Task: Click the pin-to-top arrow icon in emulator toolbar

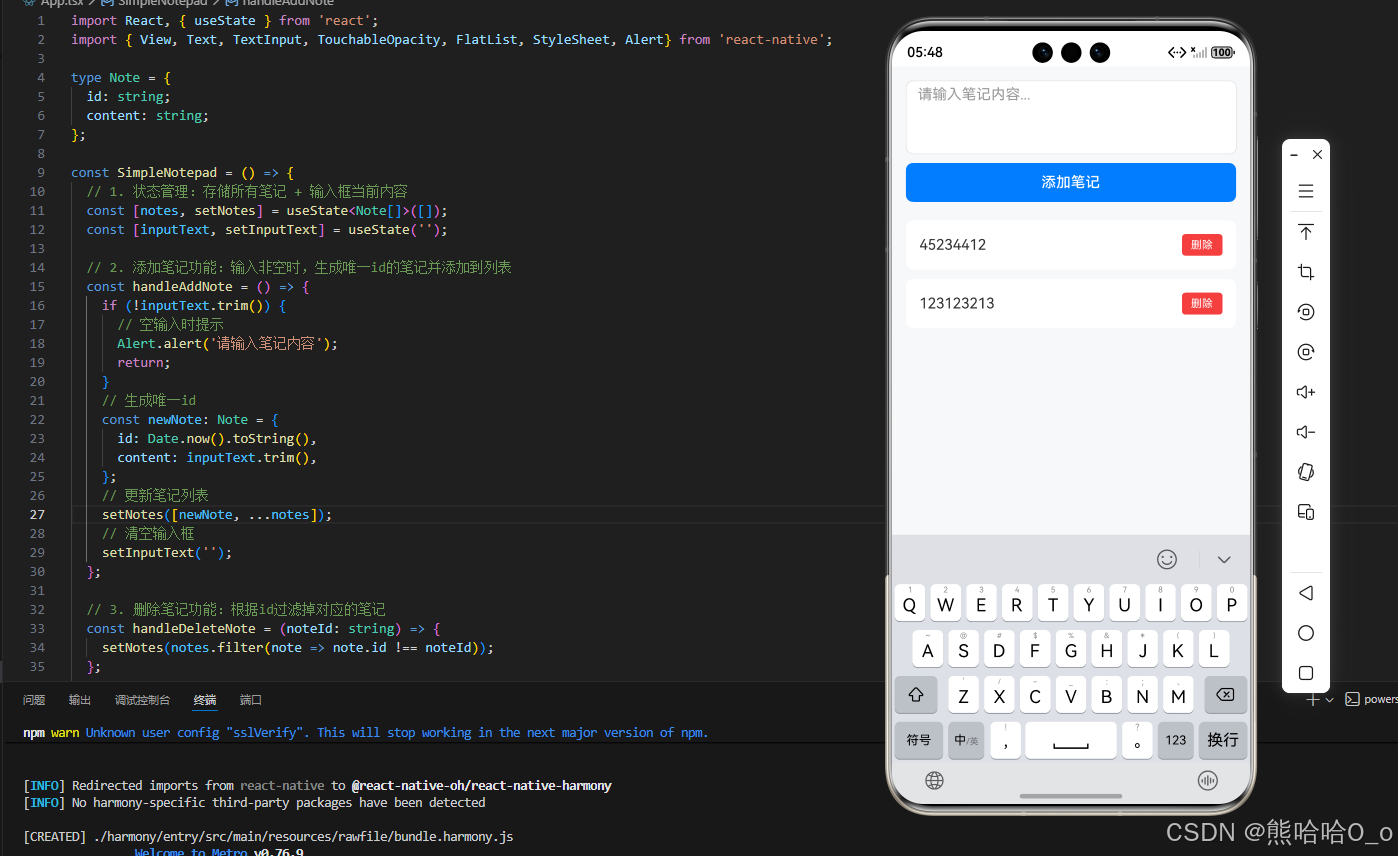Action: [x=1305, y=232]
